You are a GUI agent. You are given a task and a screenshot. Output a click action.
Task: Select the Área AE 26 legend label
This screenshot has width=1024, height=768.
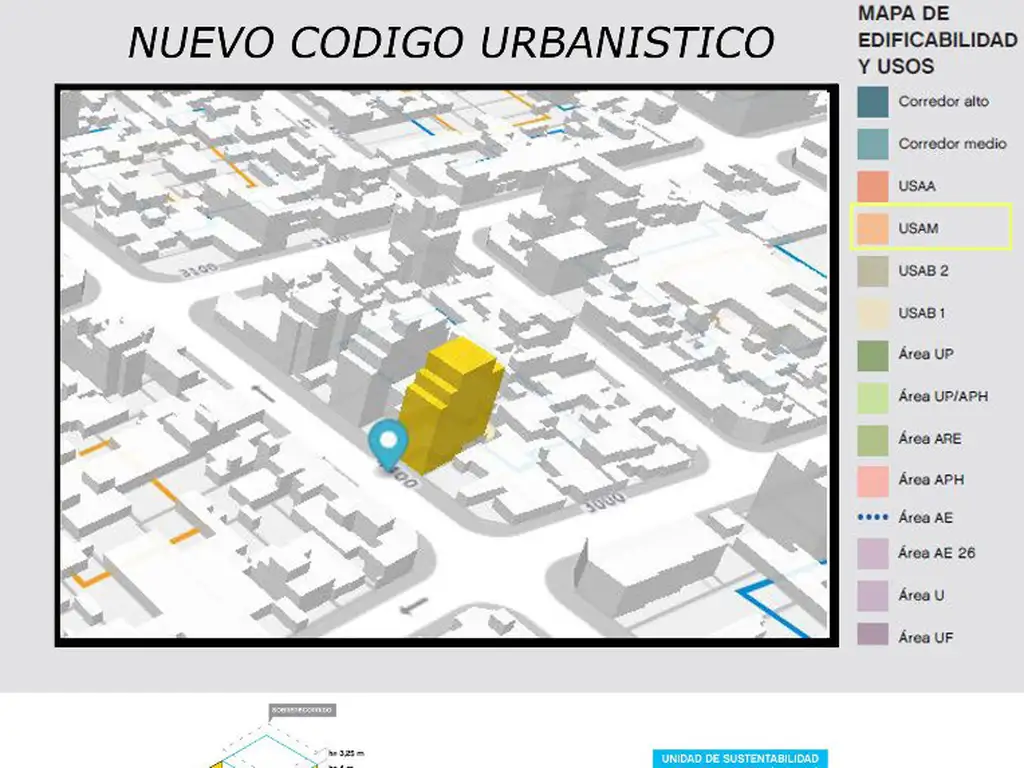click(x=936, y=553)
